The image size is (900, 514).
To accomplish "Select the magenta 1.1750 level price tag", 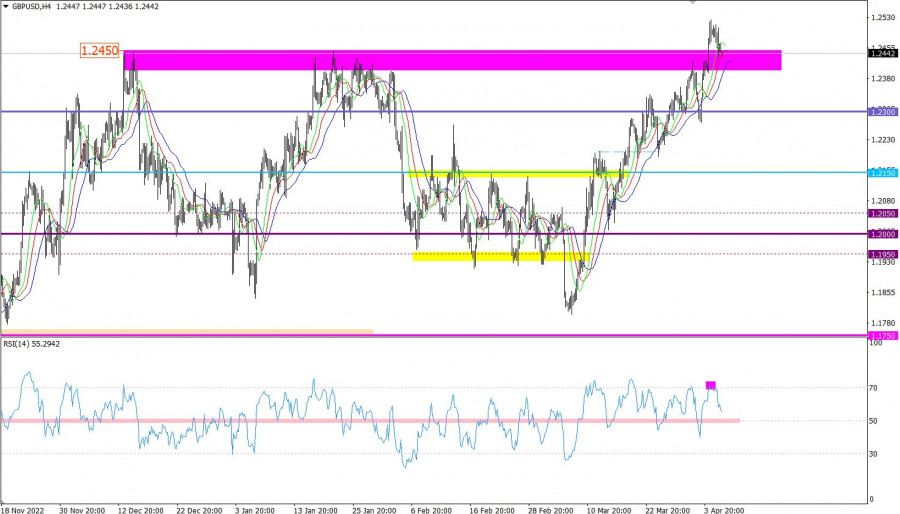I will [882, 336].
